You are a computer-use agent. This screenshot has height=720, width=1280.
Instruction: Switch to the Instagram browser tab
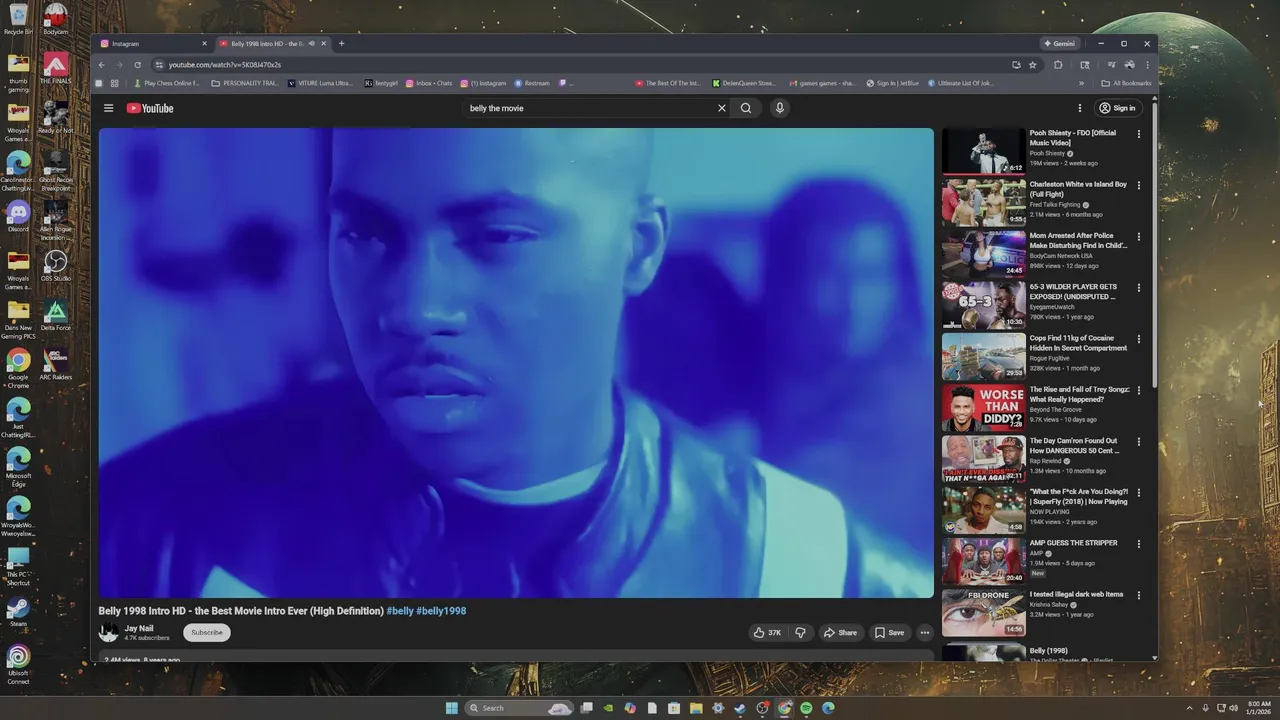pos(153,44)
